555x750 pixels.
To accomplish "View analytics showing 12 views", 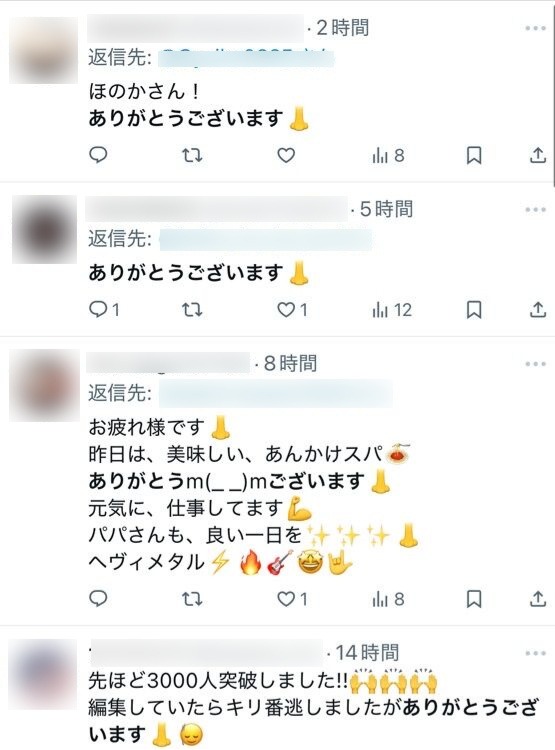I will (x=392, y=310).
